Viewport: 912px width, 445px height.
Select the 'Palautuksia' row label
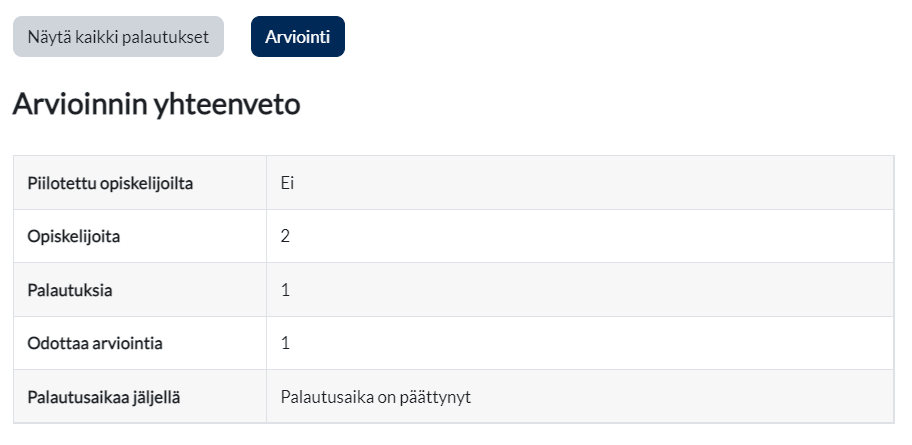70,290
